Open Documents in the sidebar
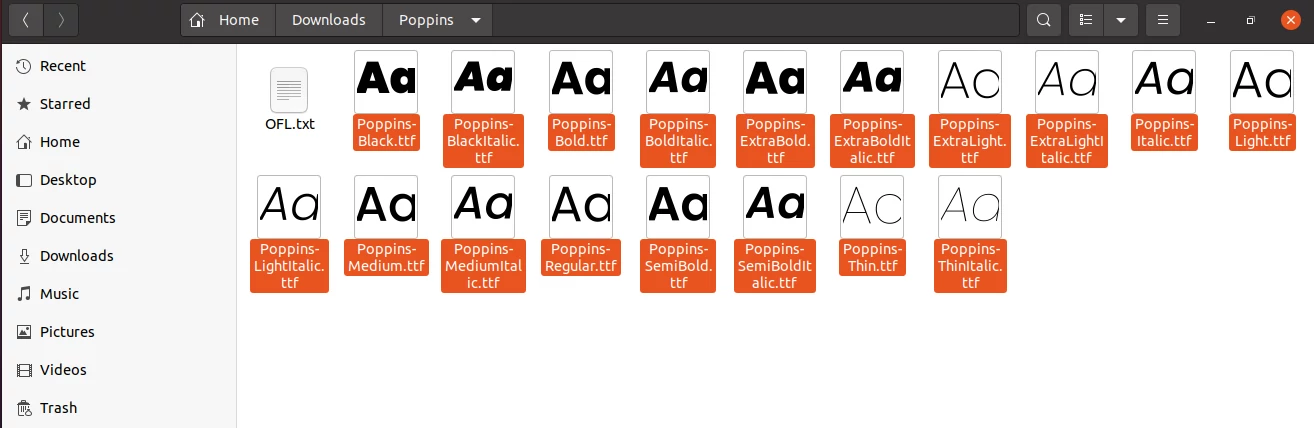Viewport: 1314px width, 428px height. pos(118,218)
